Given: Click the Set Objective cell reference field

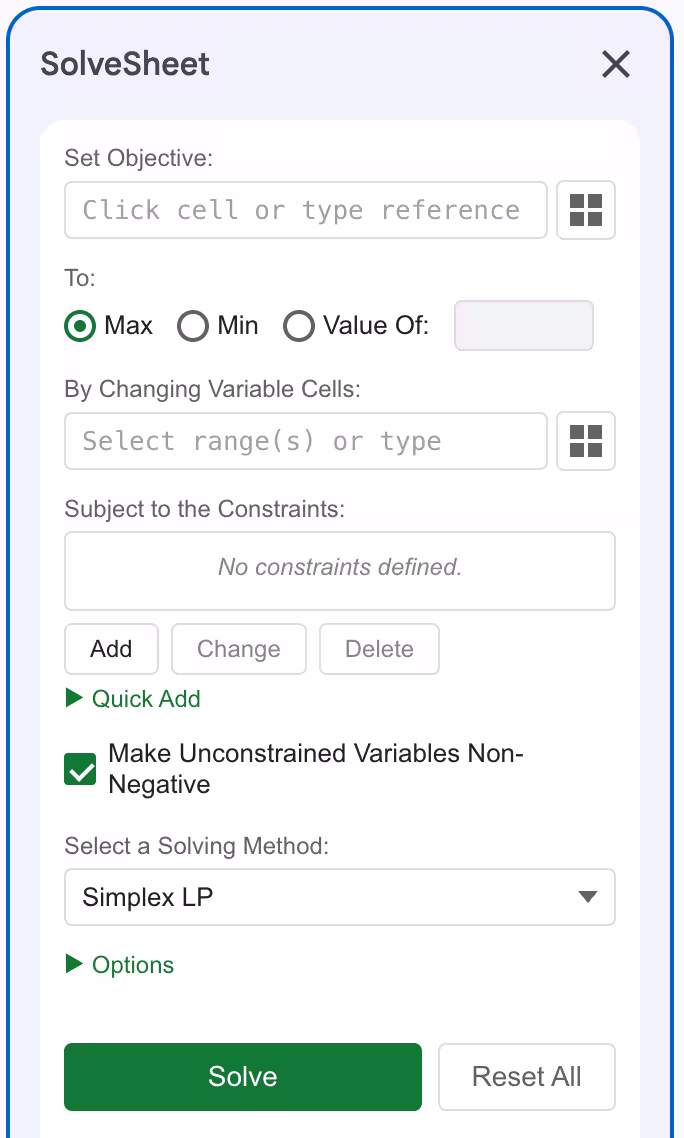Looking at the screenshot, I should pos(306,210).
